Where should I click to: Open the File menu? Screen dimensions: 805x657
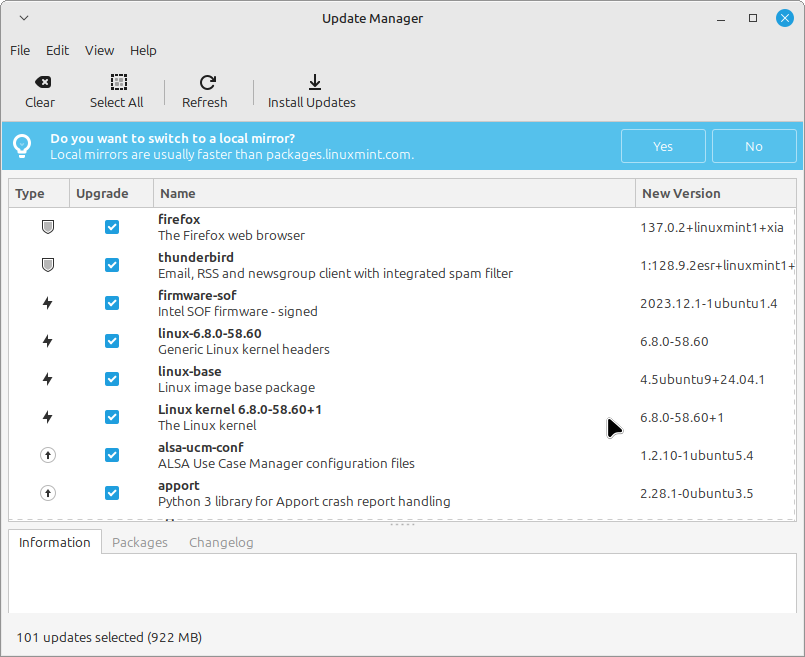pyautogui.click(x=20, y=50)
